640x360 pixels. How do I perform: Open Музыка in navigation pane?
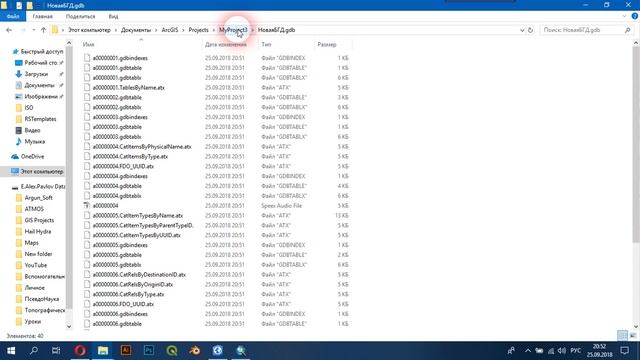click(x=30, y=141)
